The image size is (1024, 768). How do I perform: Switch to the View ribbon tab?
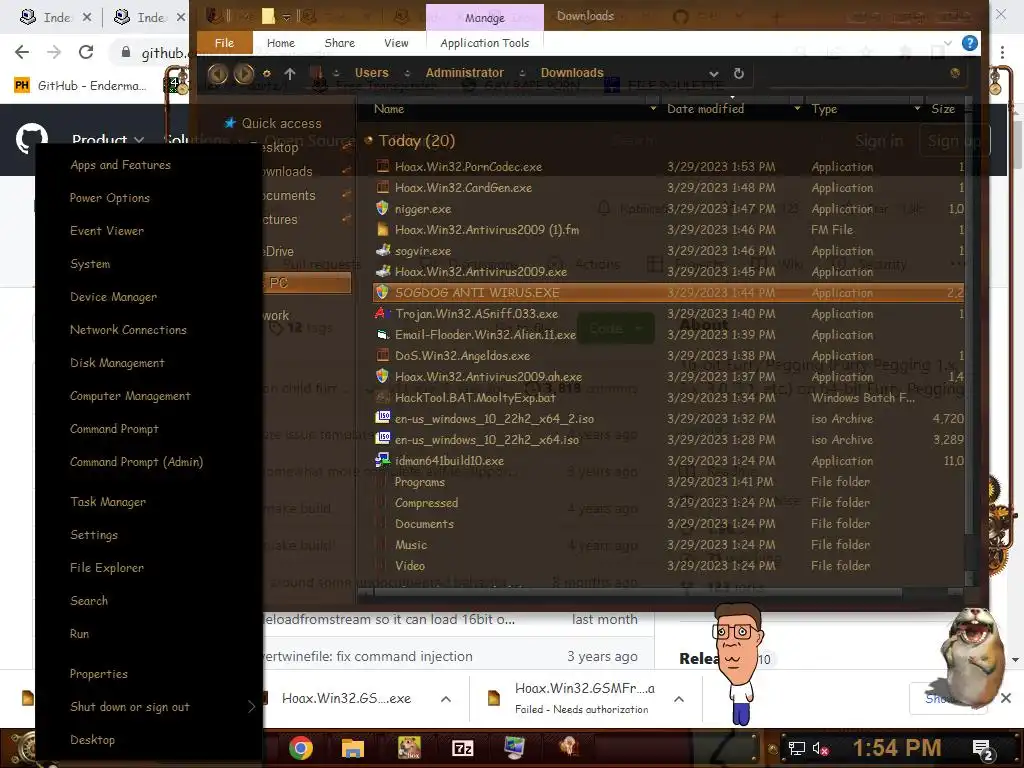click(396, 43)
